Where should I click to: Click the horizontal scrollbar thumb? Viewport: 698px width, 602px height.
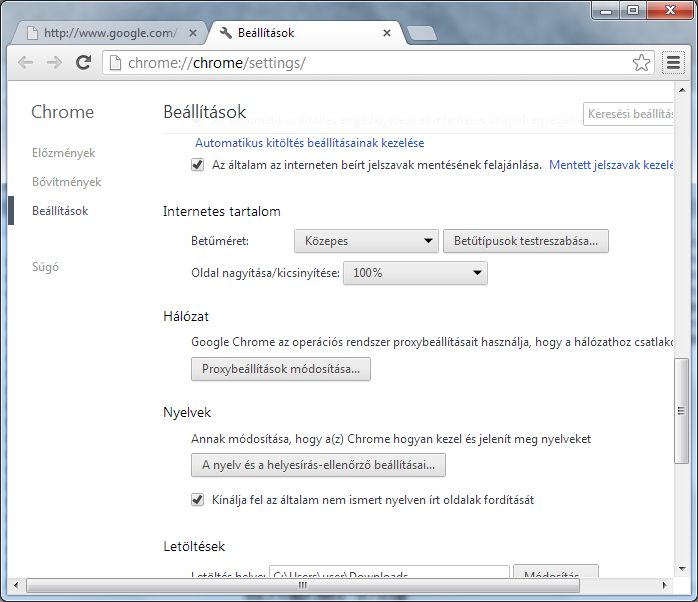tap(303, 586)
